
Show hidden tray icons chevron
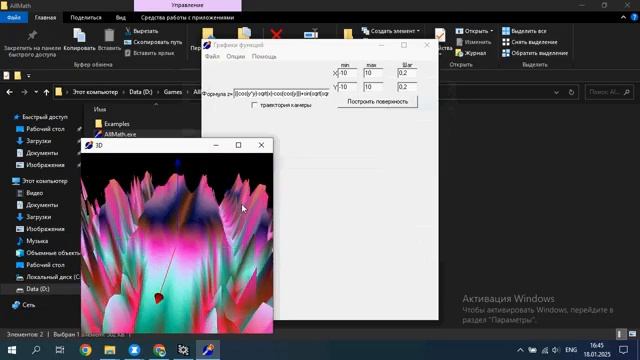click(520, 350)
